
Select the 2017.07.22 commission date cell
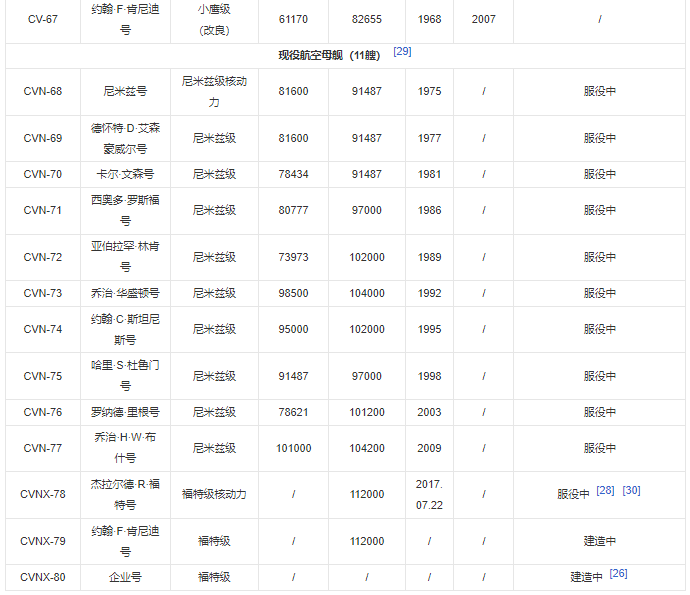[429, 494]
